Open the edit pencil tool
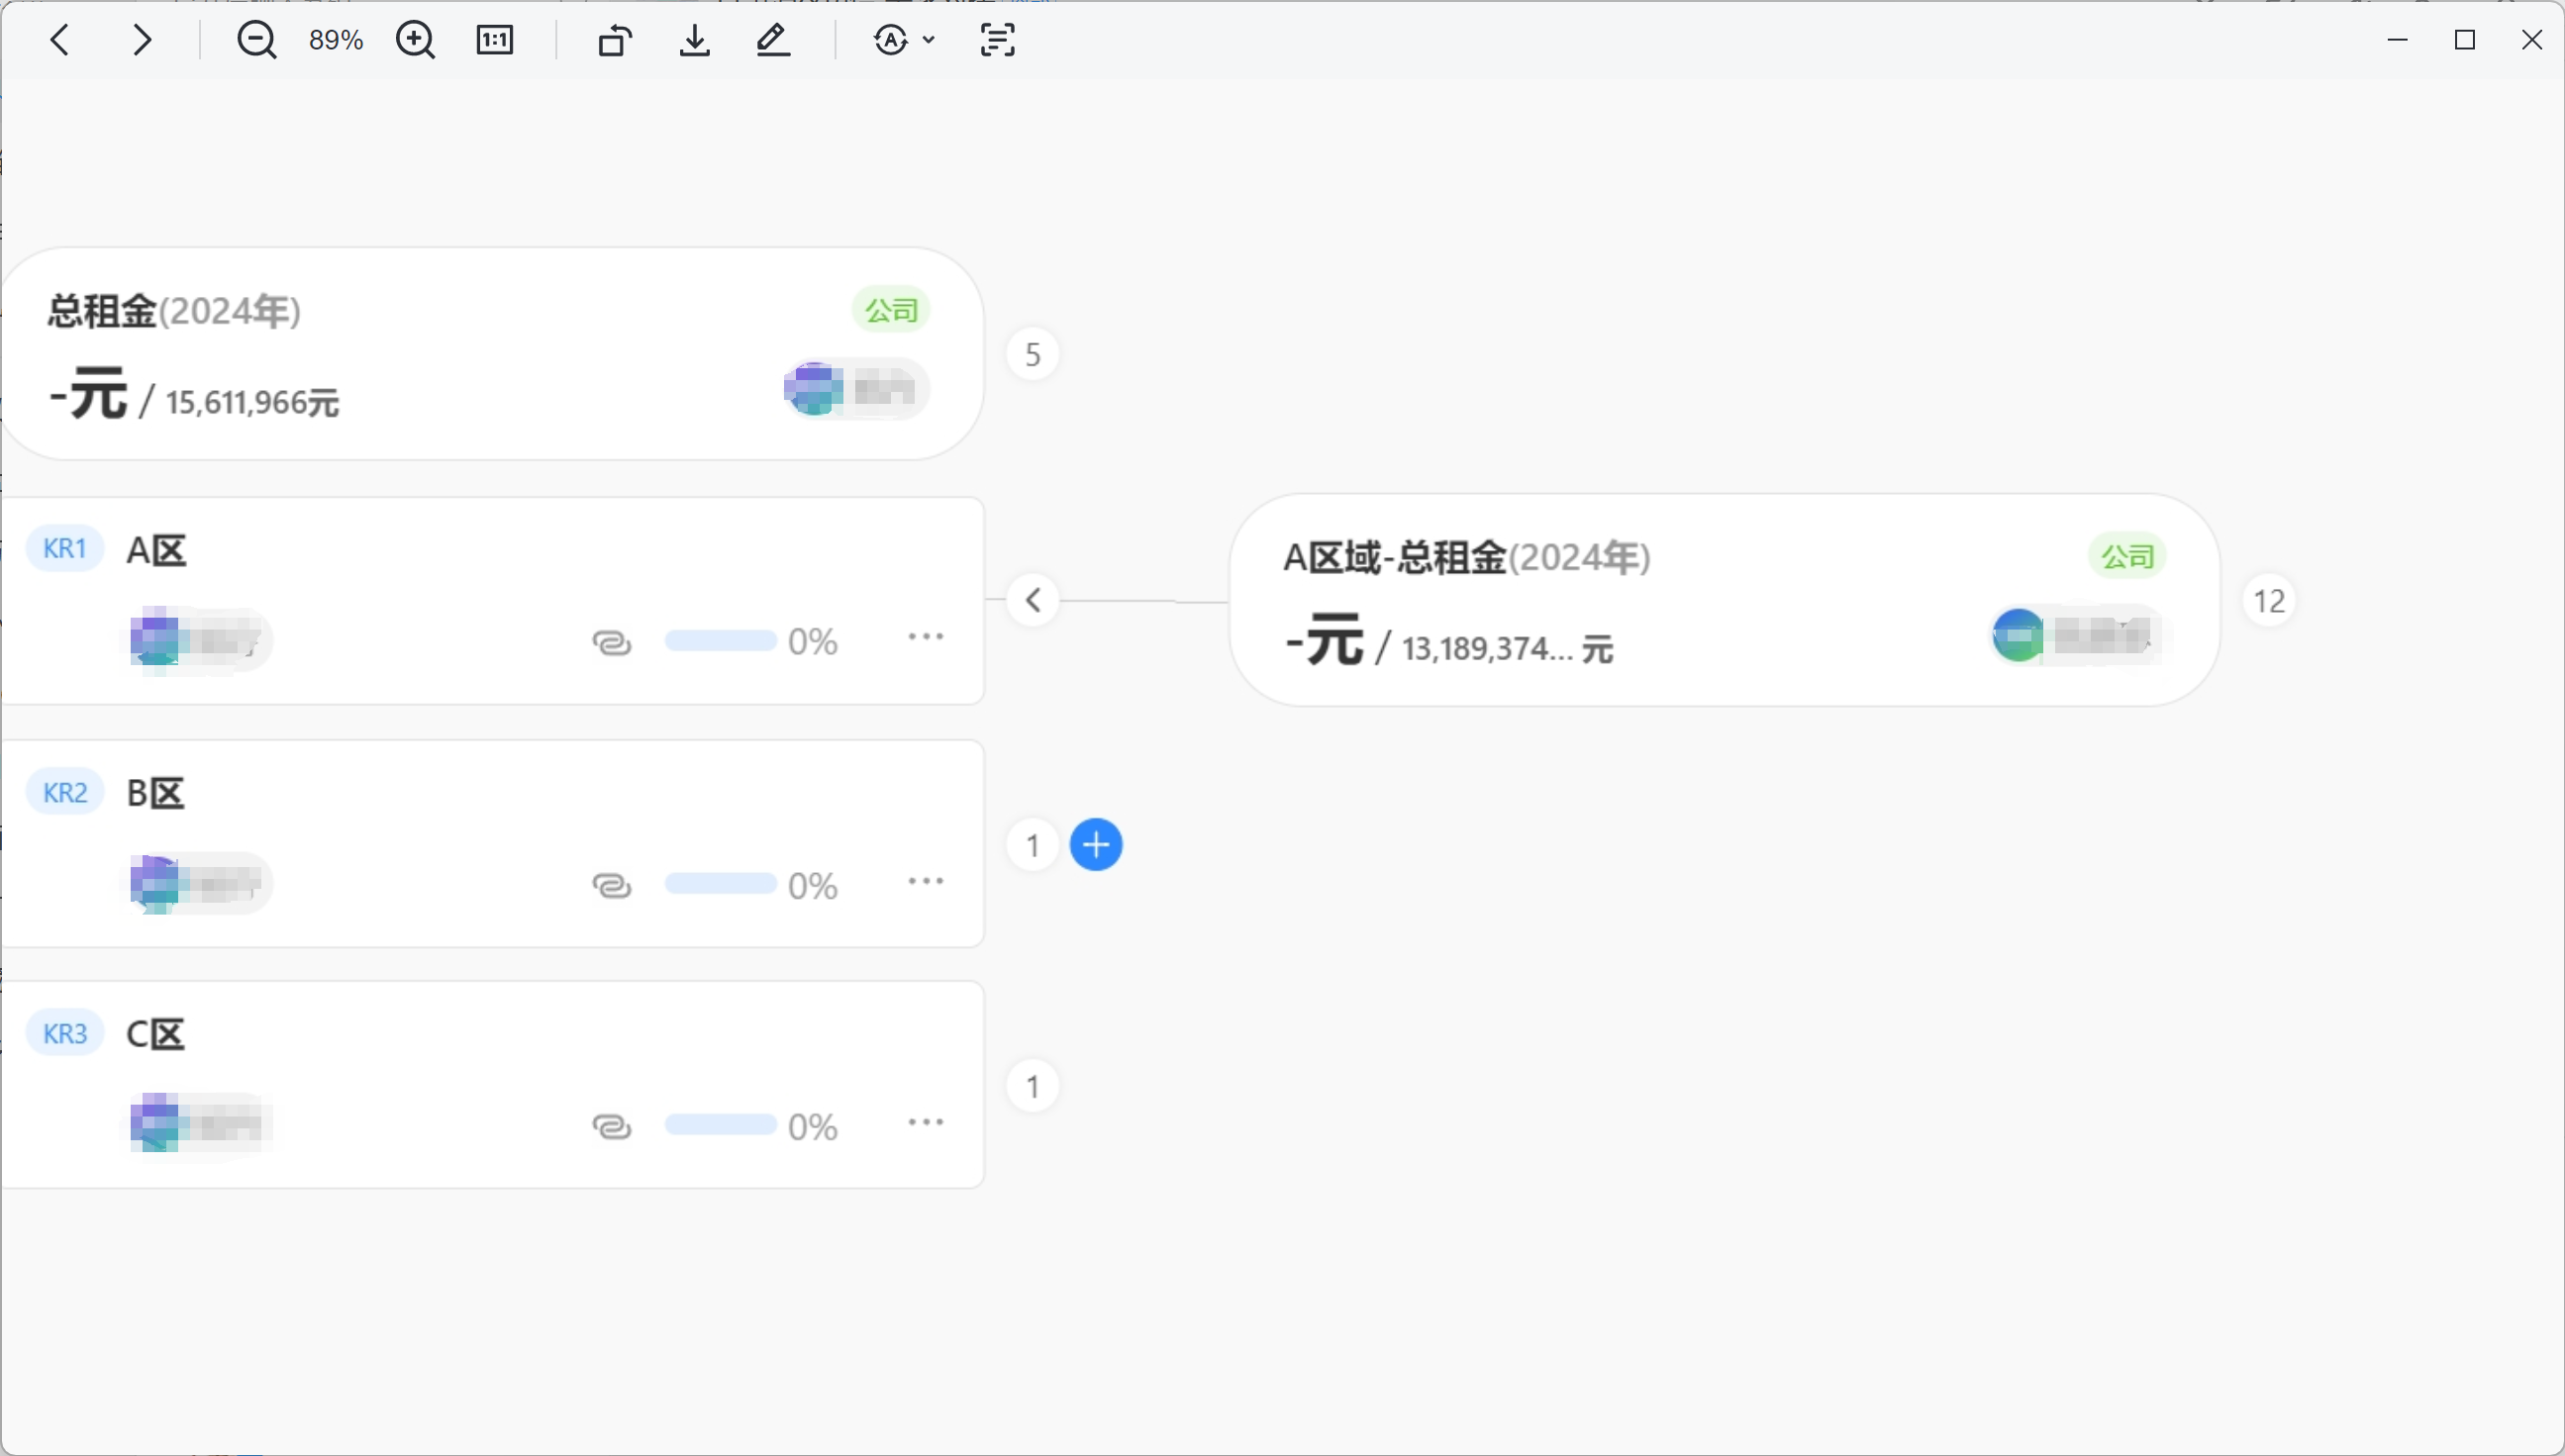 [x=773, y=40]
